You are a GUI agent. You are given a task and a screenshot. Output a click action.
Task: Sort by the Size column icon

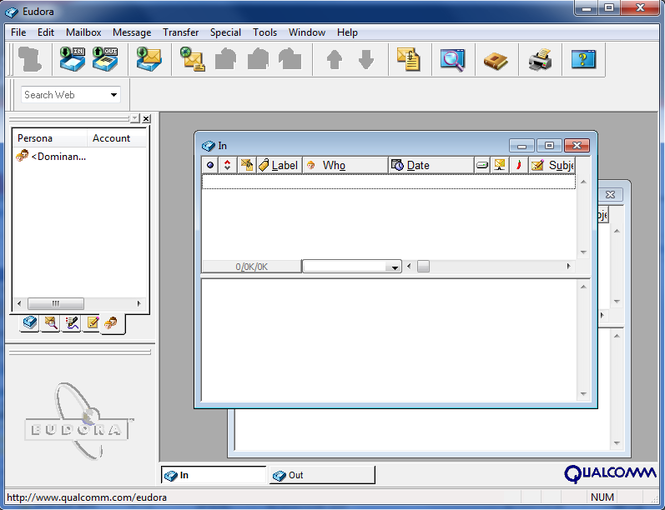pyautogui.click(x=482, y=165)
